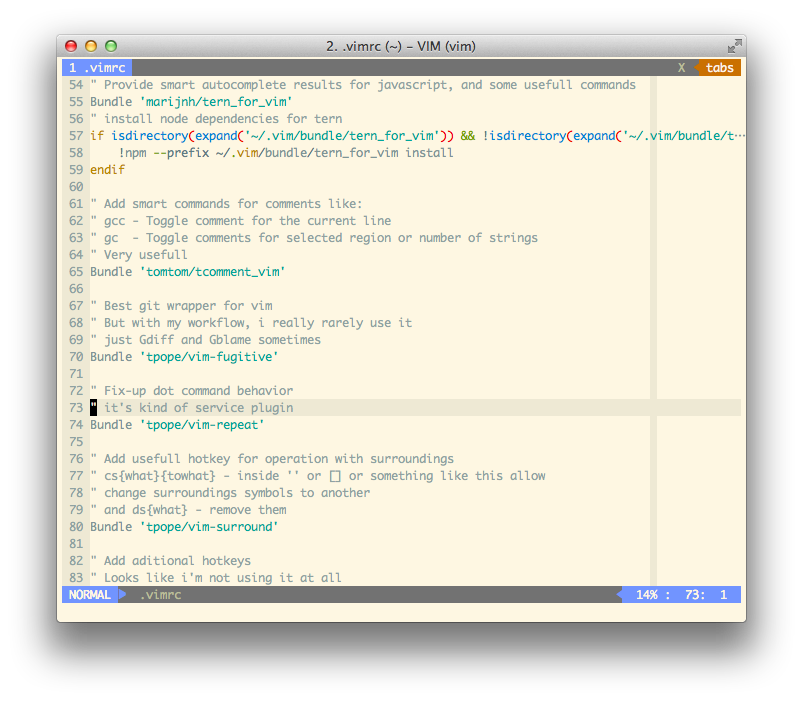Click the 'tpope/vim-surround' string
The image size is (803, 701).
[x=209, y=527]
